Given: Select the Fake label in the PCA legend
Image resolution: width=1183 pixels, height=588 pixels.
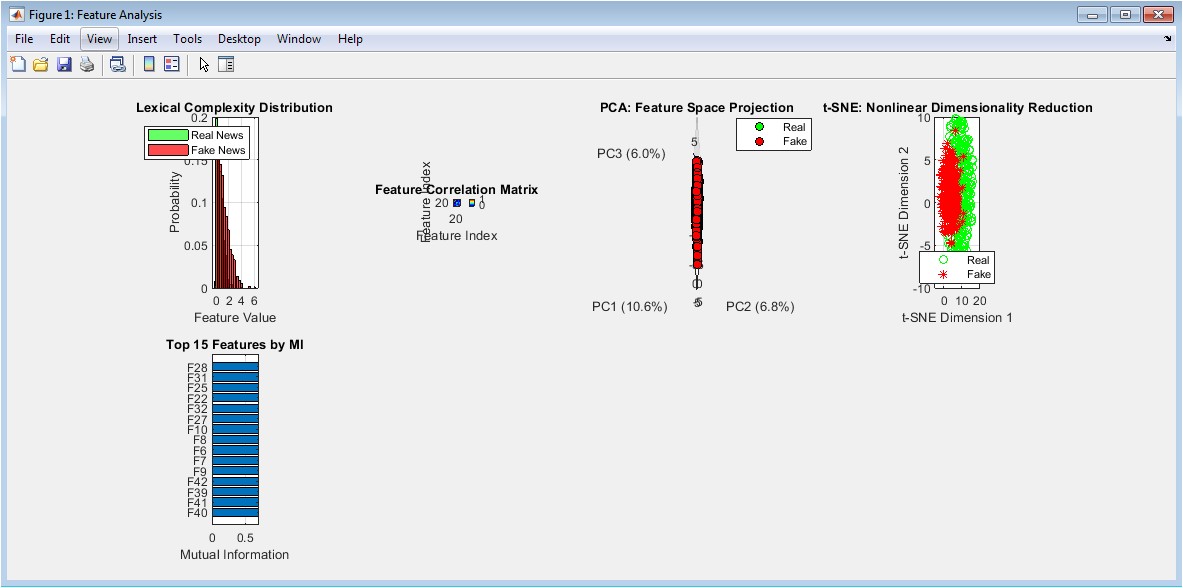Looking at the screenshot, I should [794, 142].
